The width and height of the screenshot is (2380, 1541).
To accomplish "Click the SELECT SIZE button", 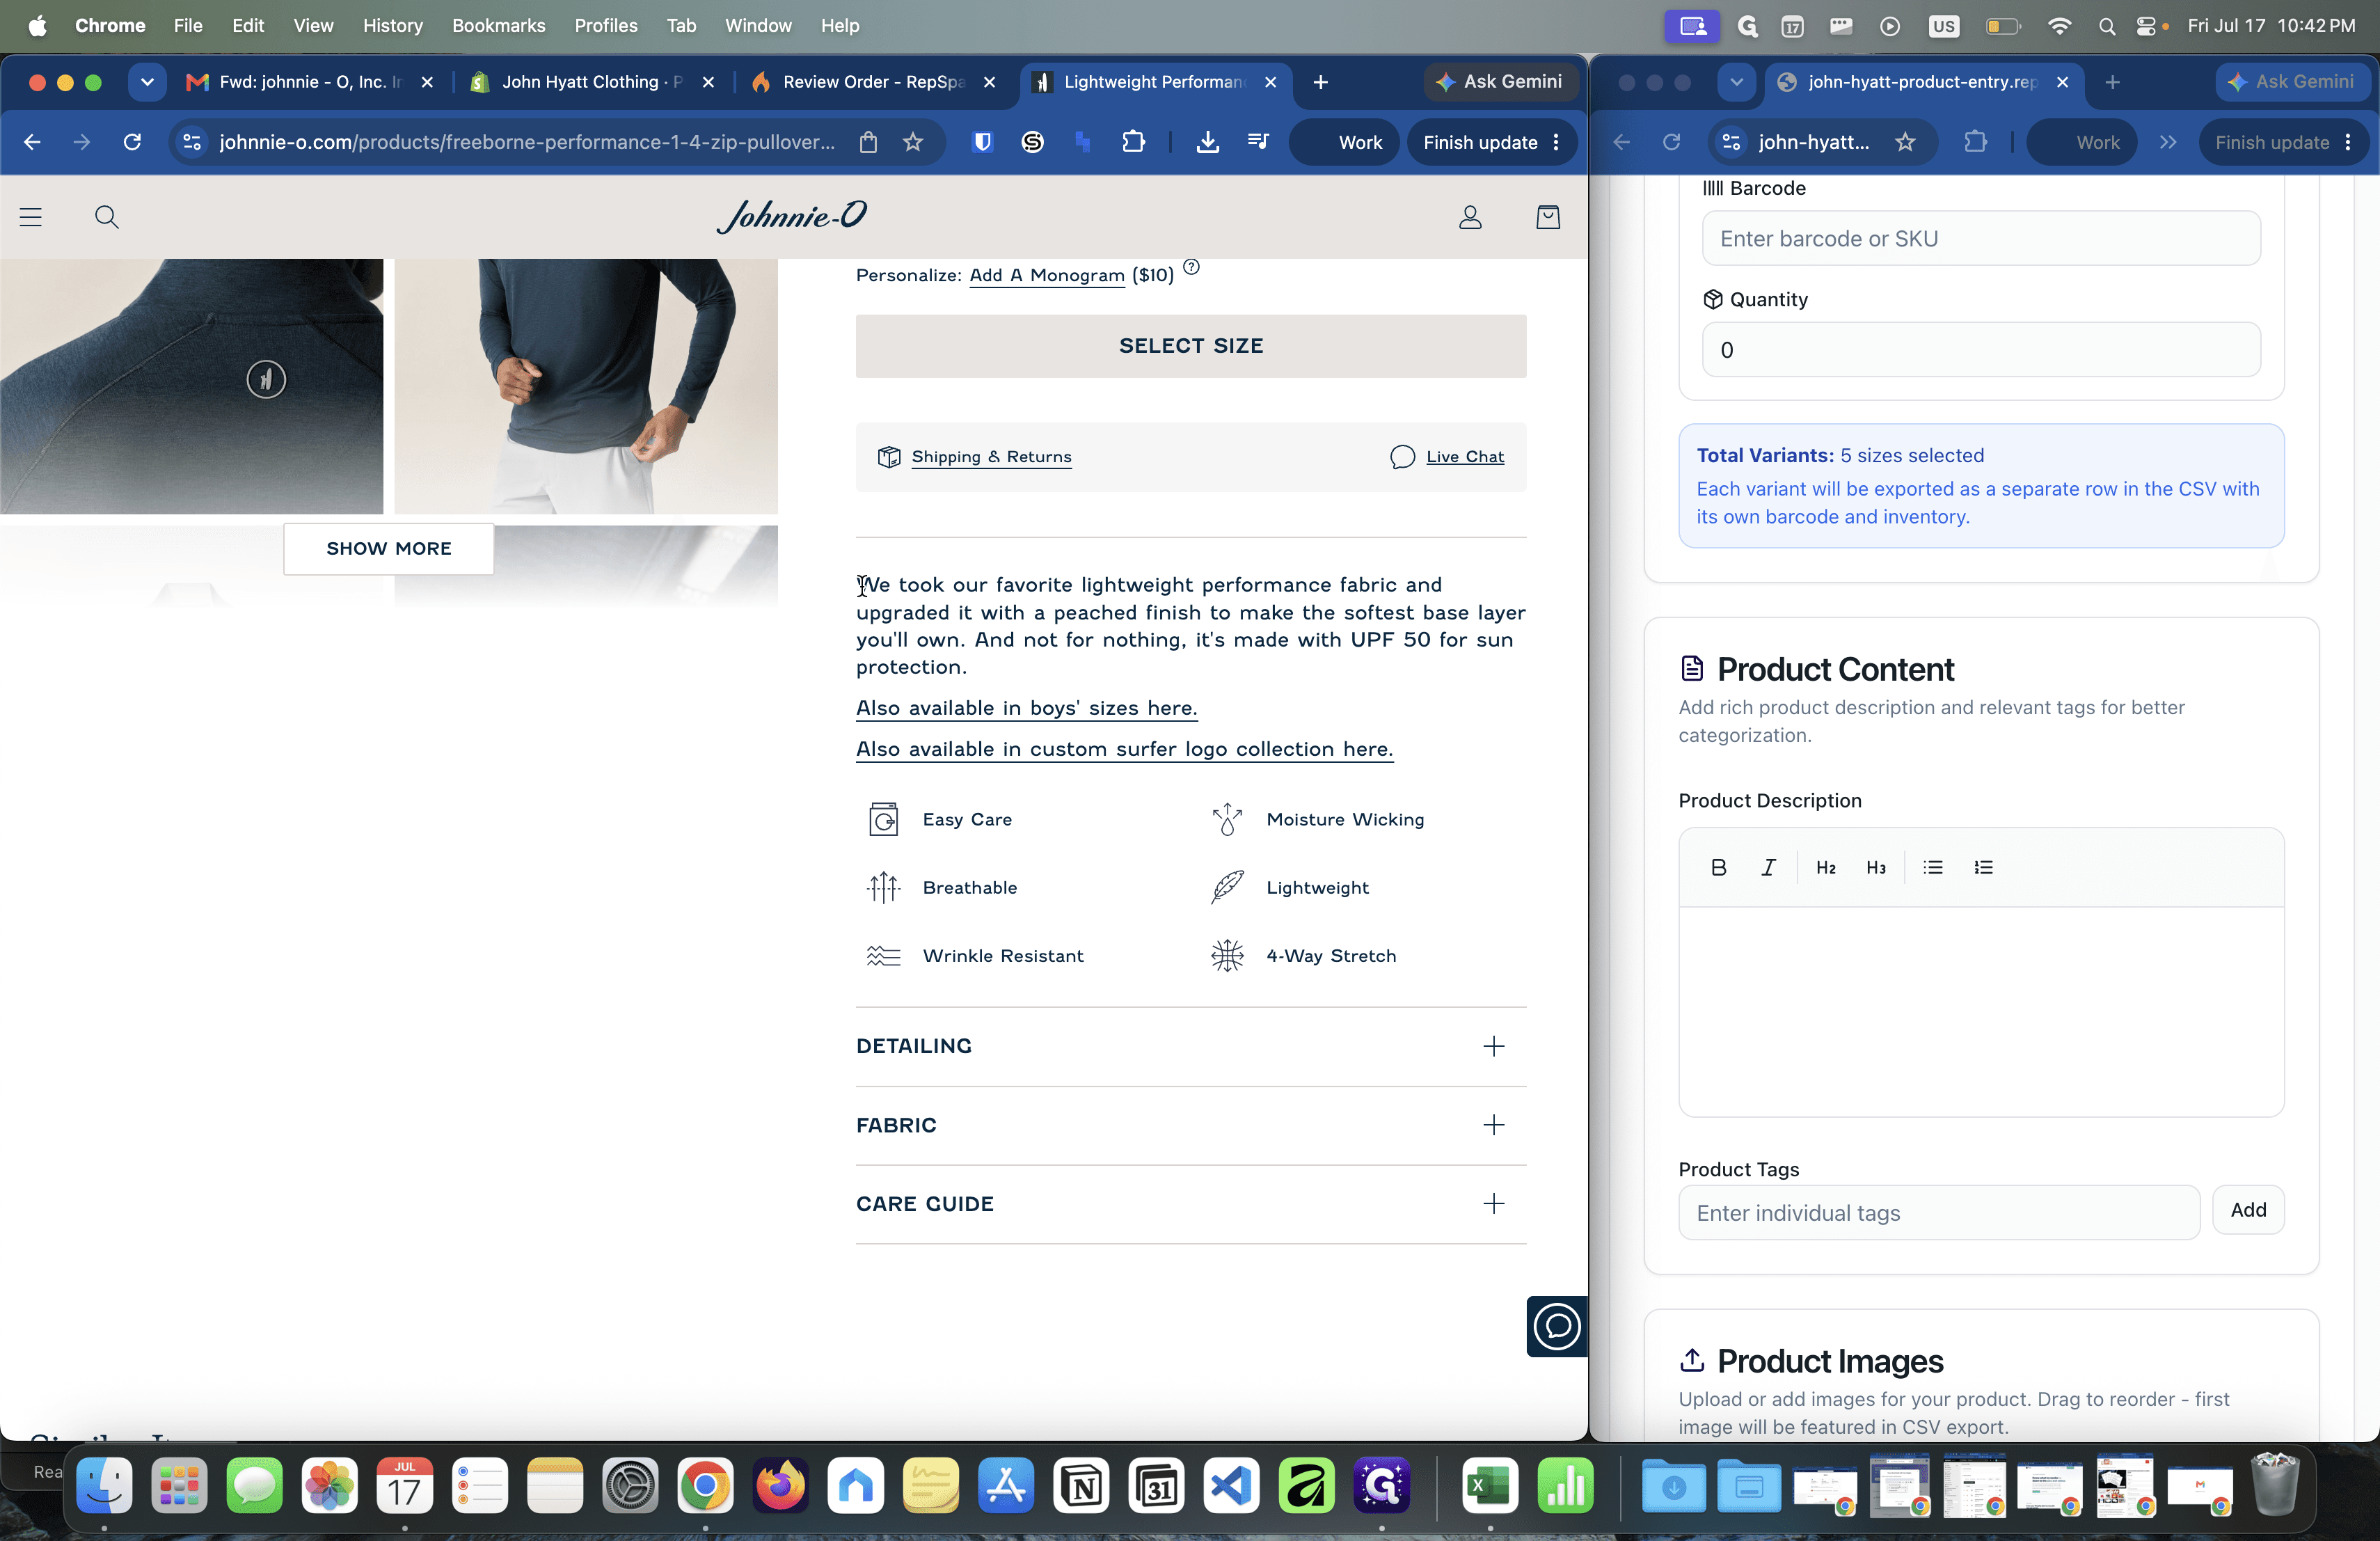I will pyautogui.click(x=1190, y=346).
